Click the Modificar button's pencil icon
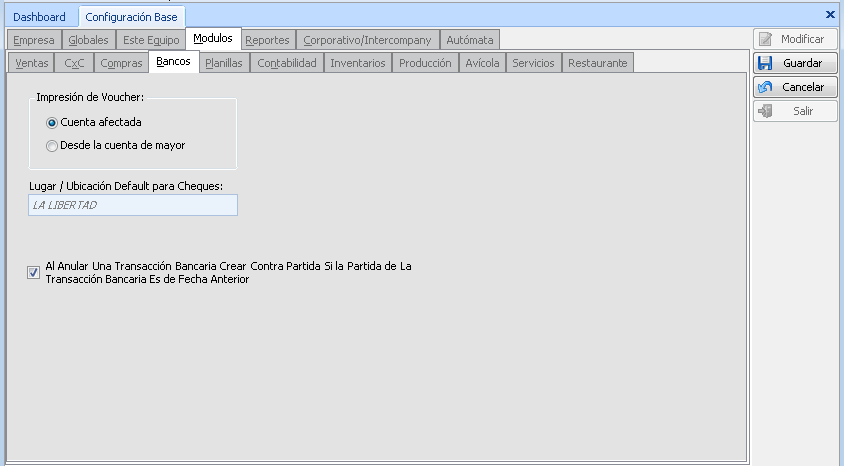Image resolution: width=844 pixels, height=466 pixels. [x=766, y=39]
